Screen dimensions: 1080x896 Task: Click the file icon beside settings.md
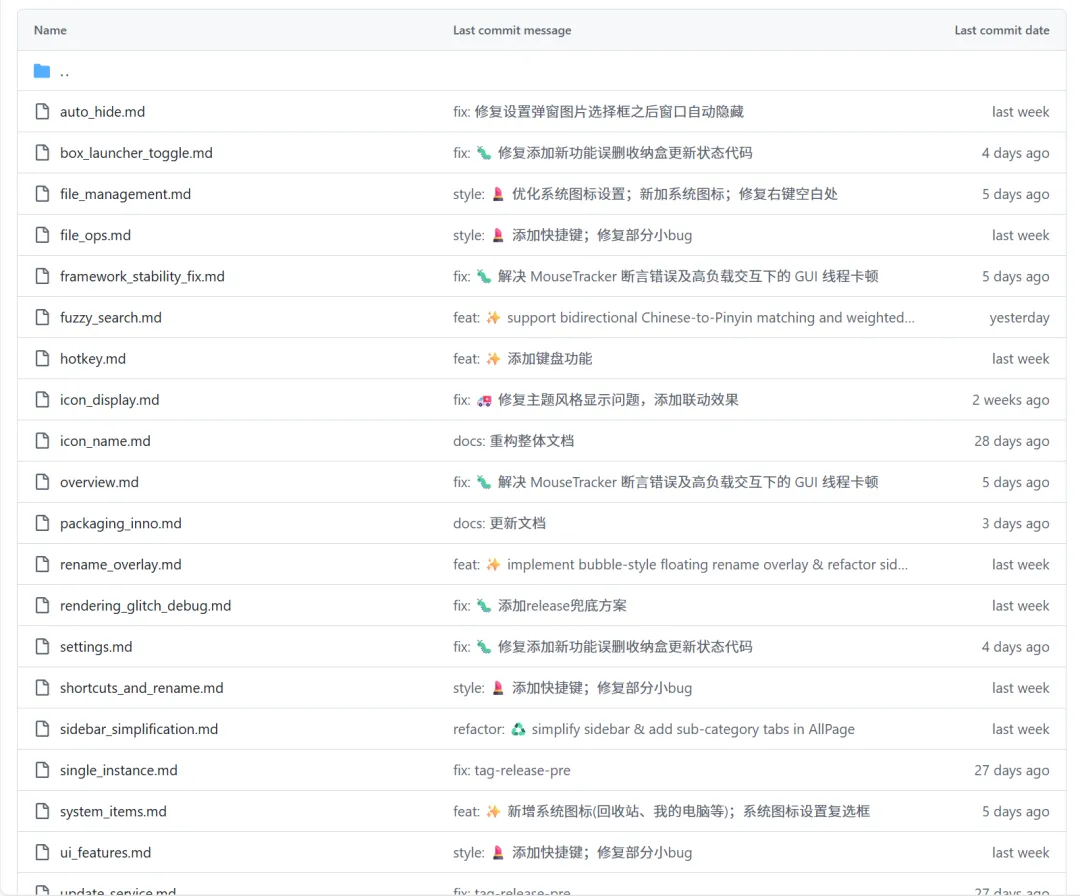[x=42, y=647]
